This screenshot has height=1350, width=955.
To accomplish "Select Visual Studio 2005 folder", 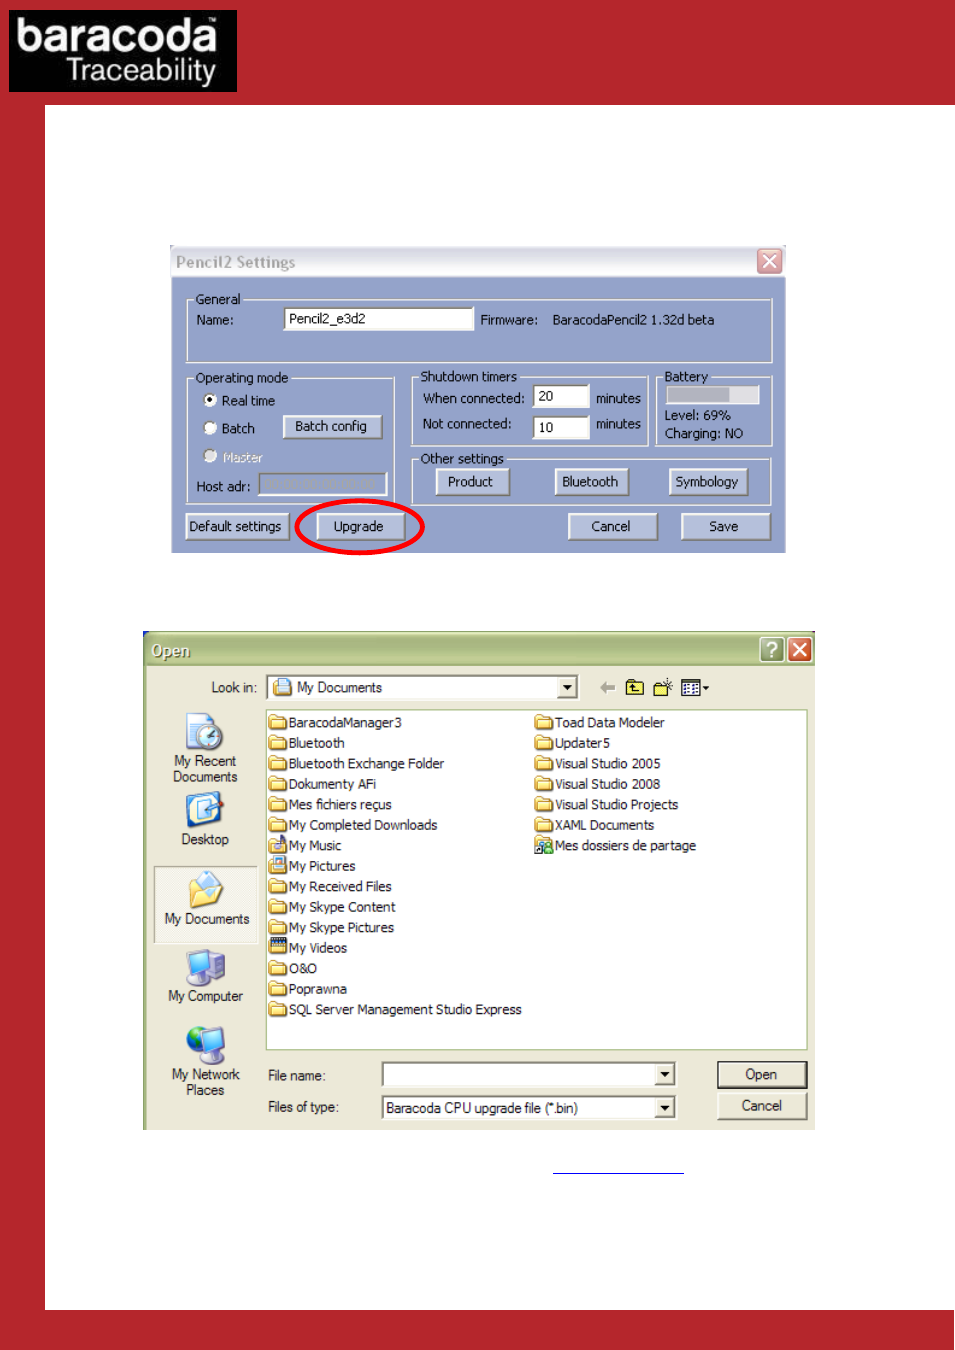I will pyautogui.click(x=598, y=764).
